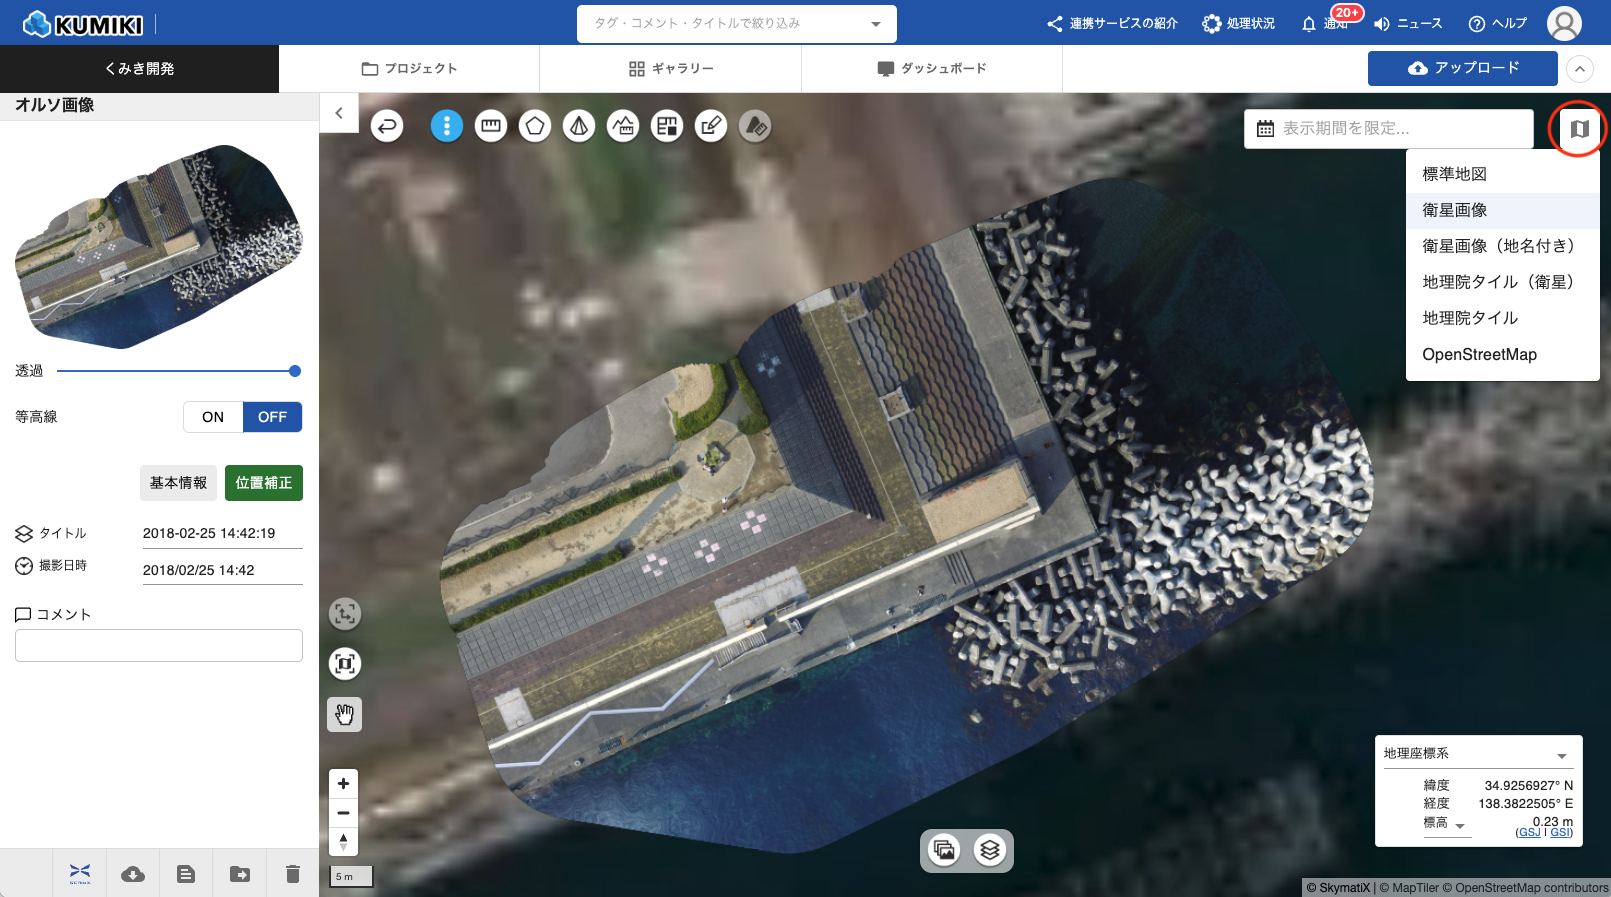Set contour lines to OFF
Image resolution: width=1611 pixels, height=897 pixels.
[x=272, y=417]
